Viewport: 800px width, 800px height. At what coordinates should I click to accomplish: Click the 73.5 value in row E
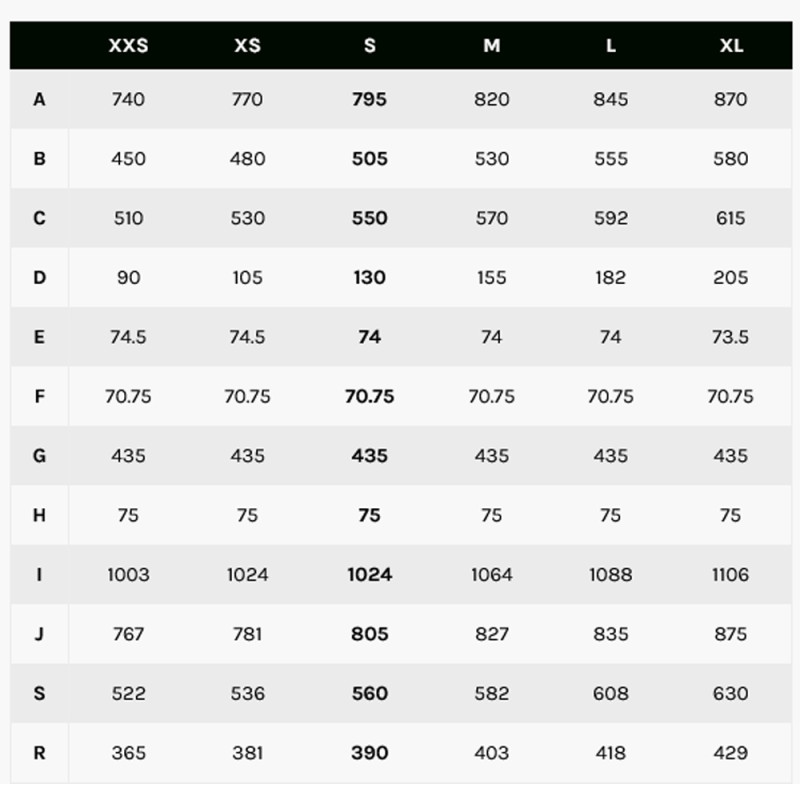coord(731,337)
